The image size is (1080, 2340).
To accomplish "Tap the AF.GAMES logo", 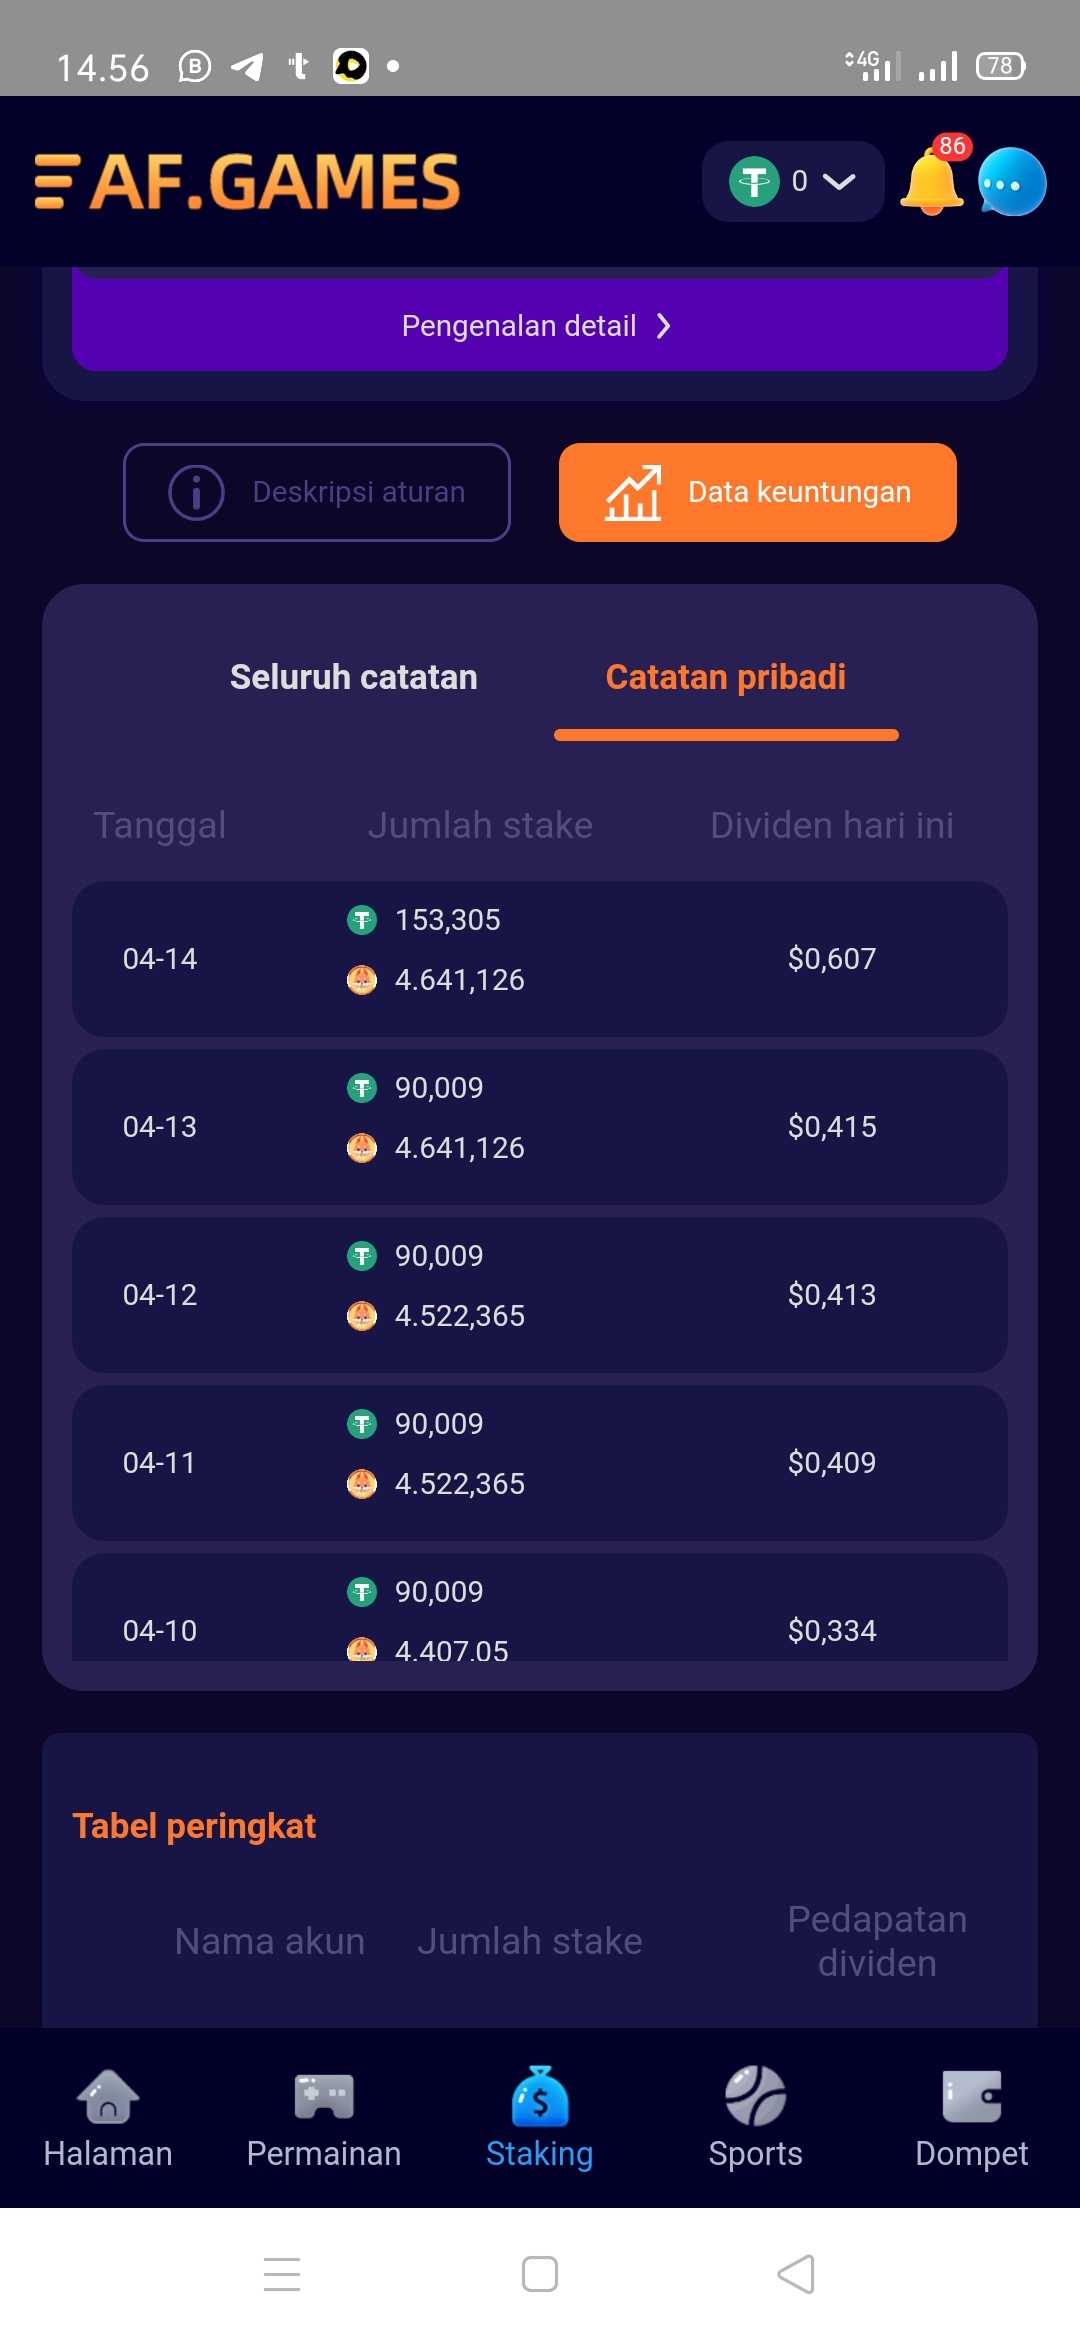I will pos(275,182).
